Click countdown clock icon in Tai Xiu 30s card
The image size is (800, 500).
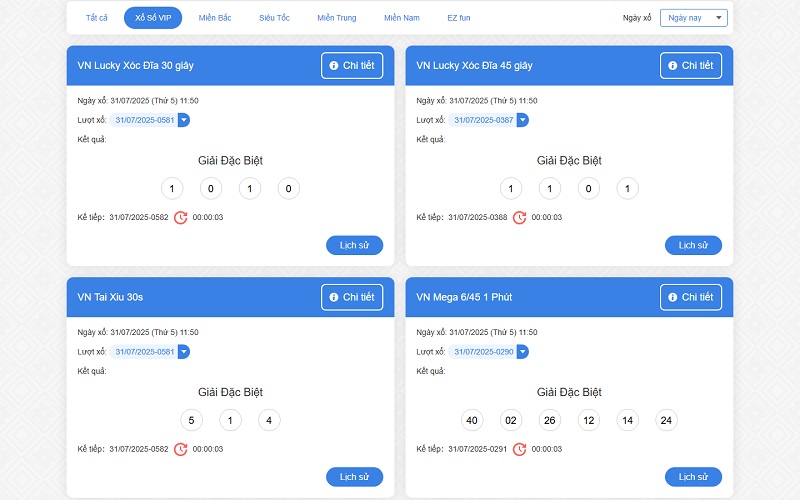tap(180, 449)
